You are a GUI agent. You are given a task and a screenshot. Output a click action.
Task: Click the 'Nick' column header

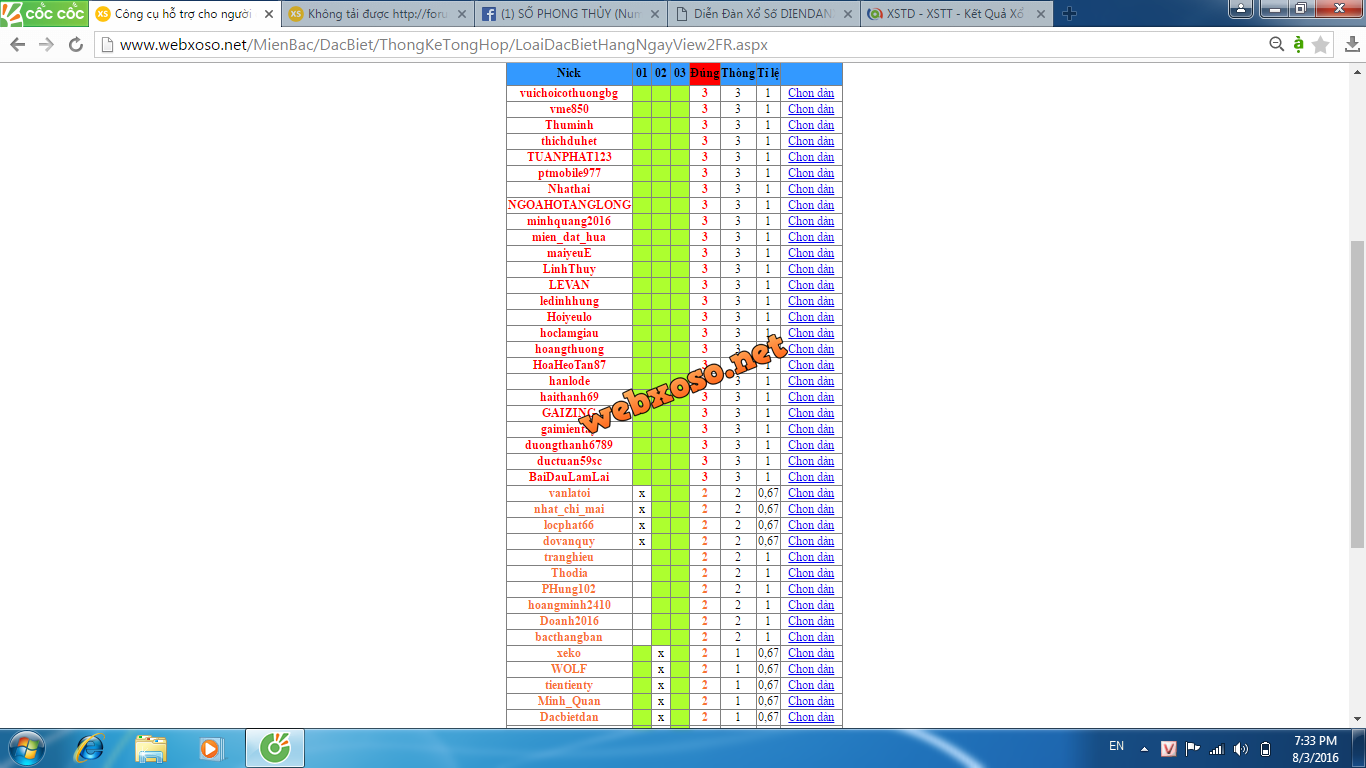(569, 73)
